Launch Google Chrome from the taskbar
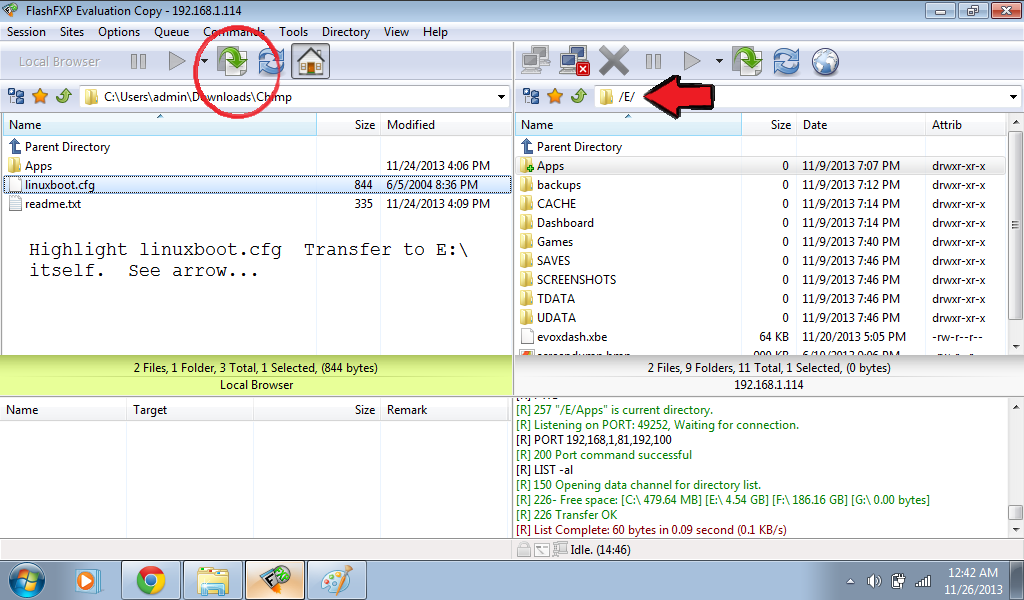 coord(151,580)
